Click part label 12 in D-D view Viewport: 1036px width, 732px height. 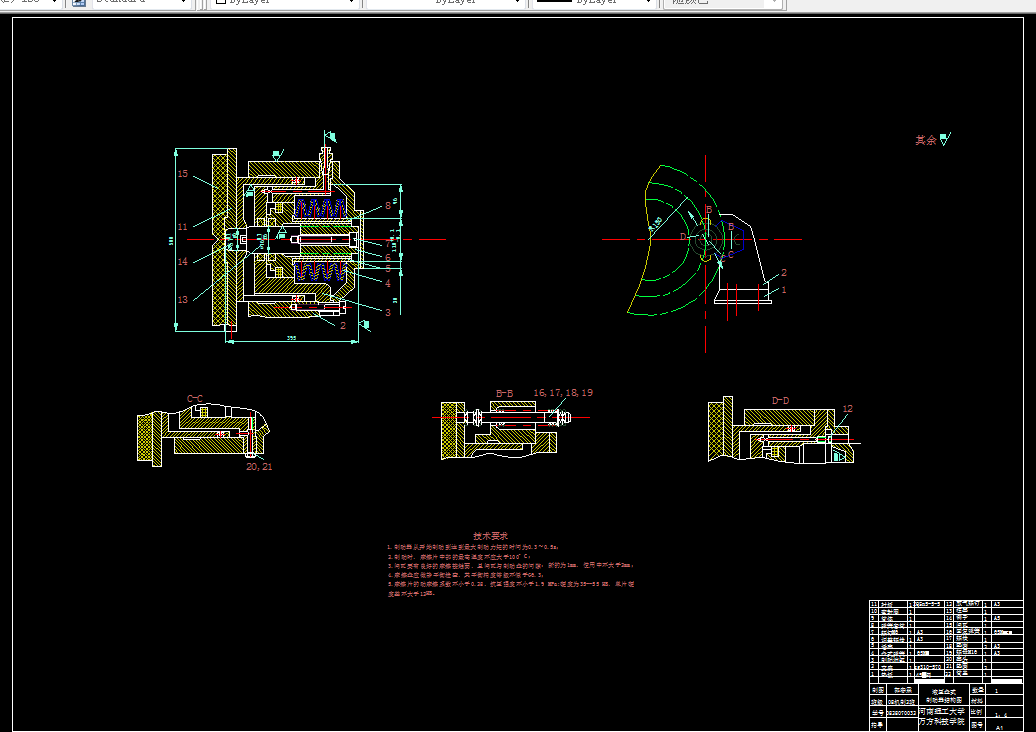click(848, 409)
